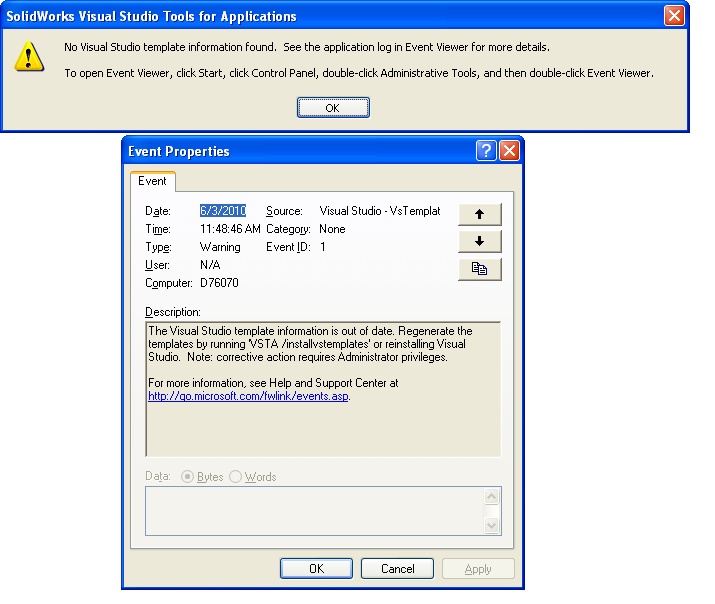Click the 'To open Event Viewer' instruction text

(359, 73)
